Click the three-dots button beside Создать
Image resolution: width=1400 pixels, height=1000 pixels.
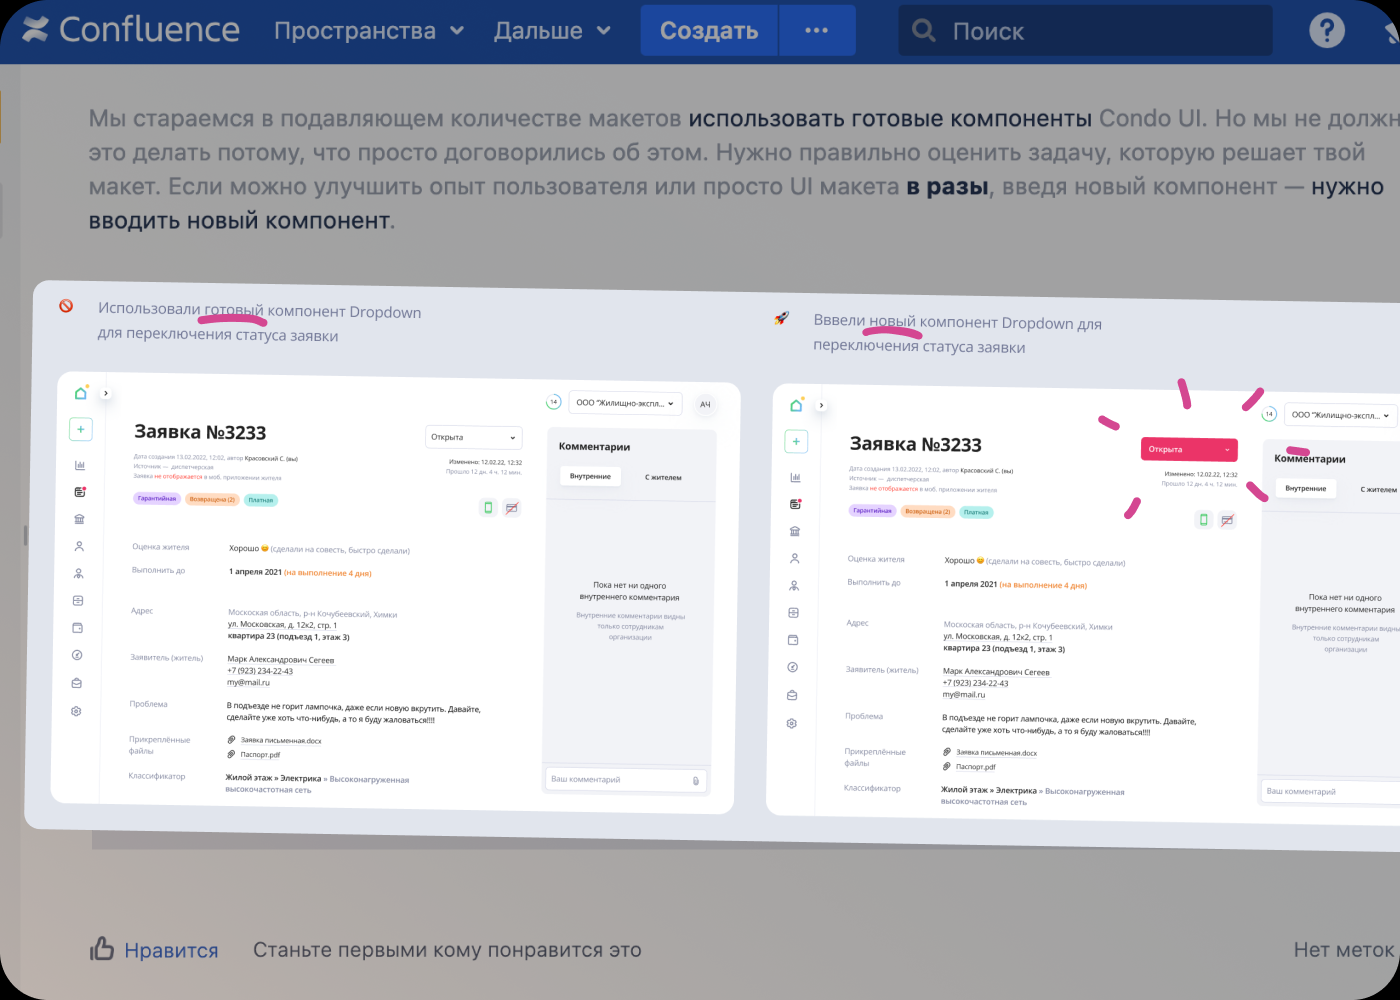pyautogui.click(x=816, y=30)
